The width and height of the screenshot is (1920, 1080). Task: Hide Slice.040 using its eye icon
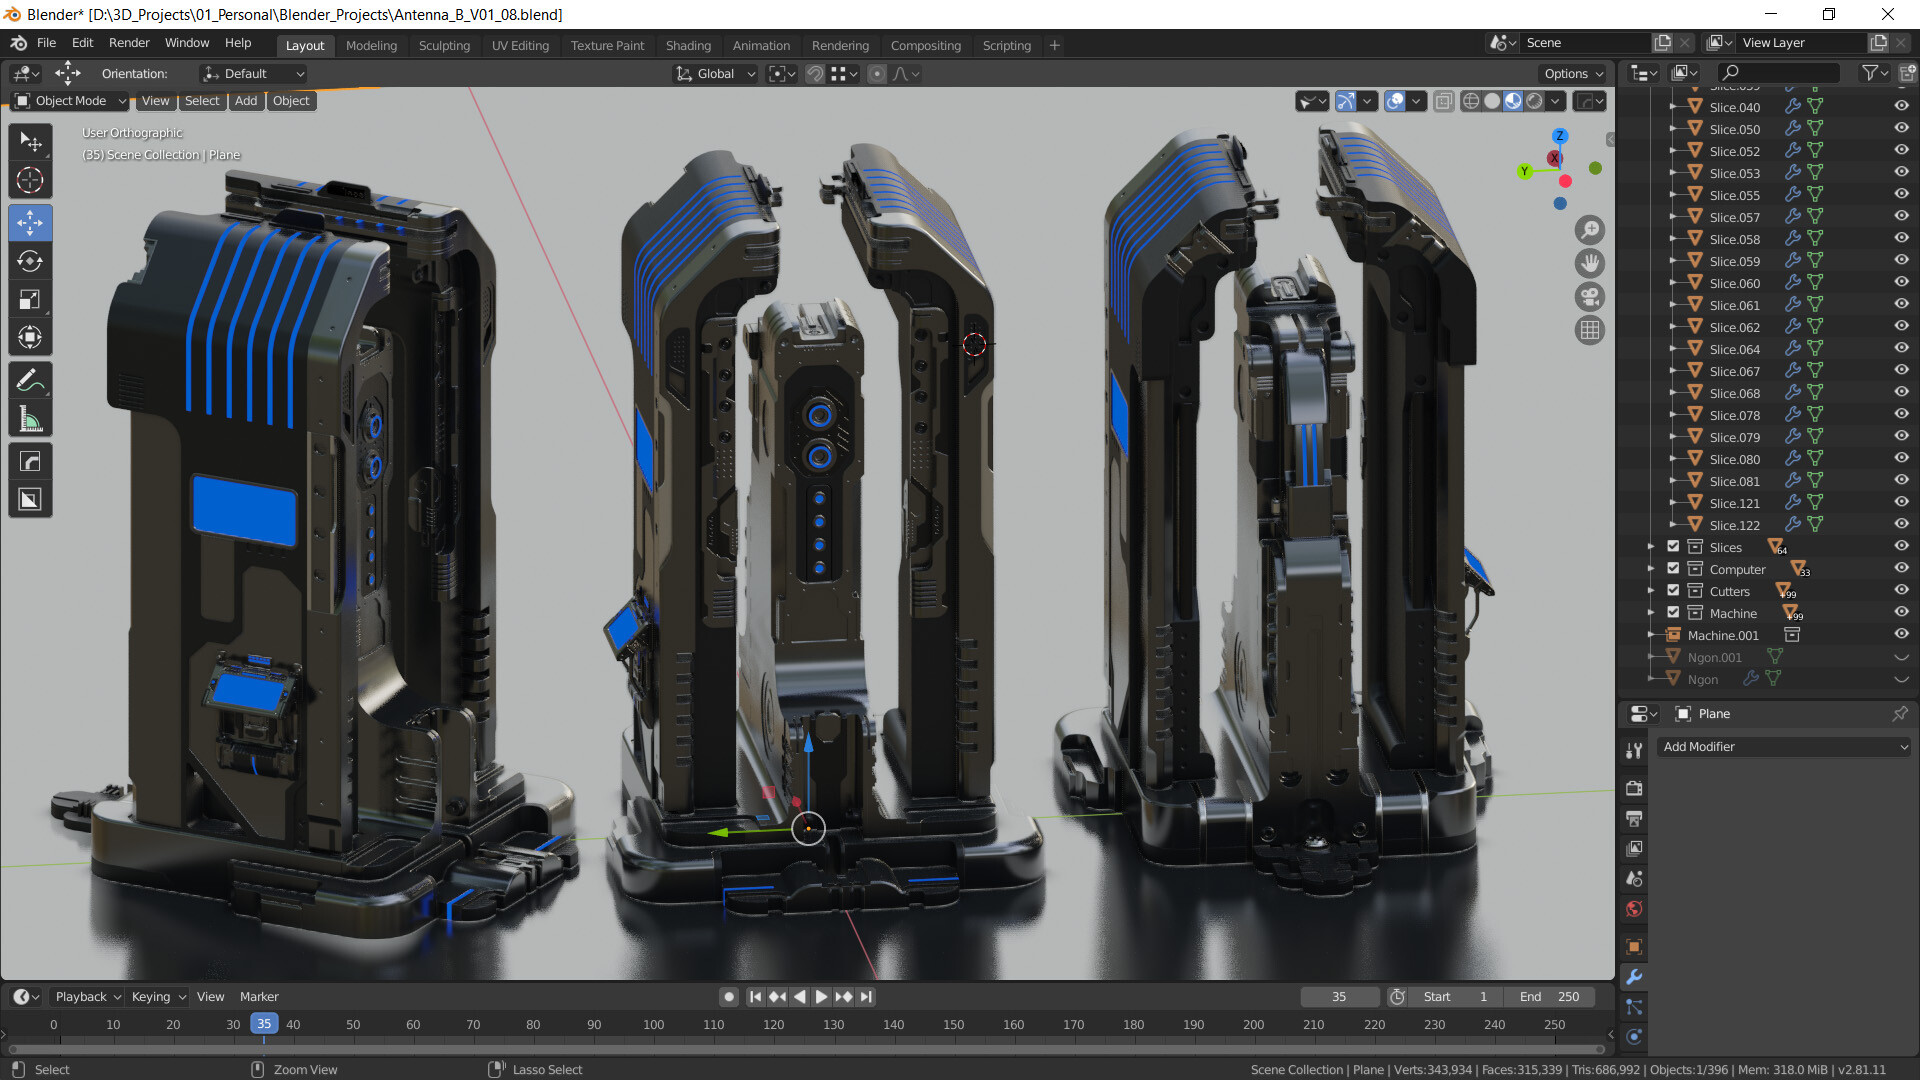coord(1901,106)
